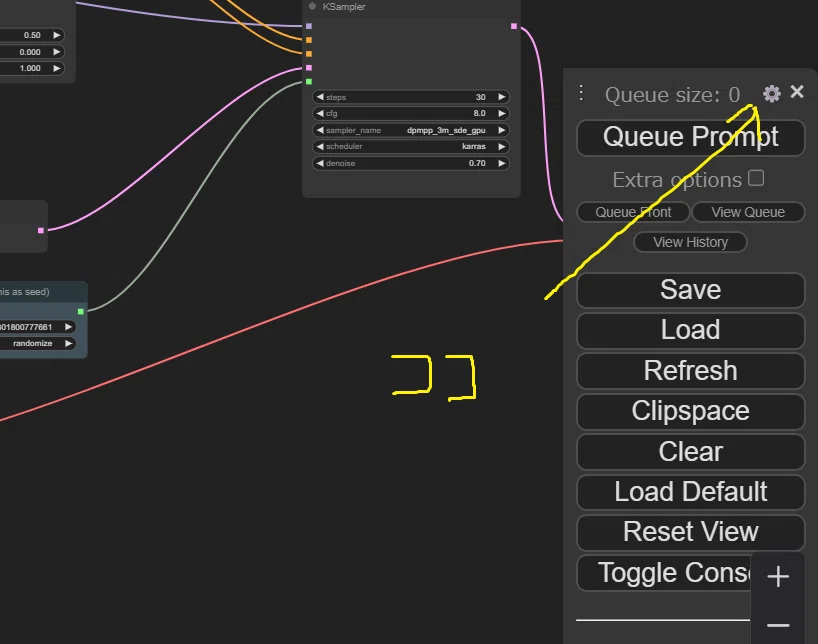The image size is (818, 644).
Task: Select next scheduler option arrow
Action: 501,147
